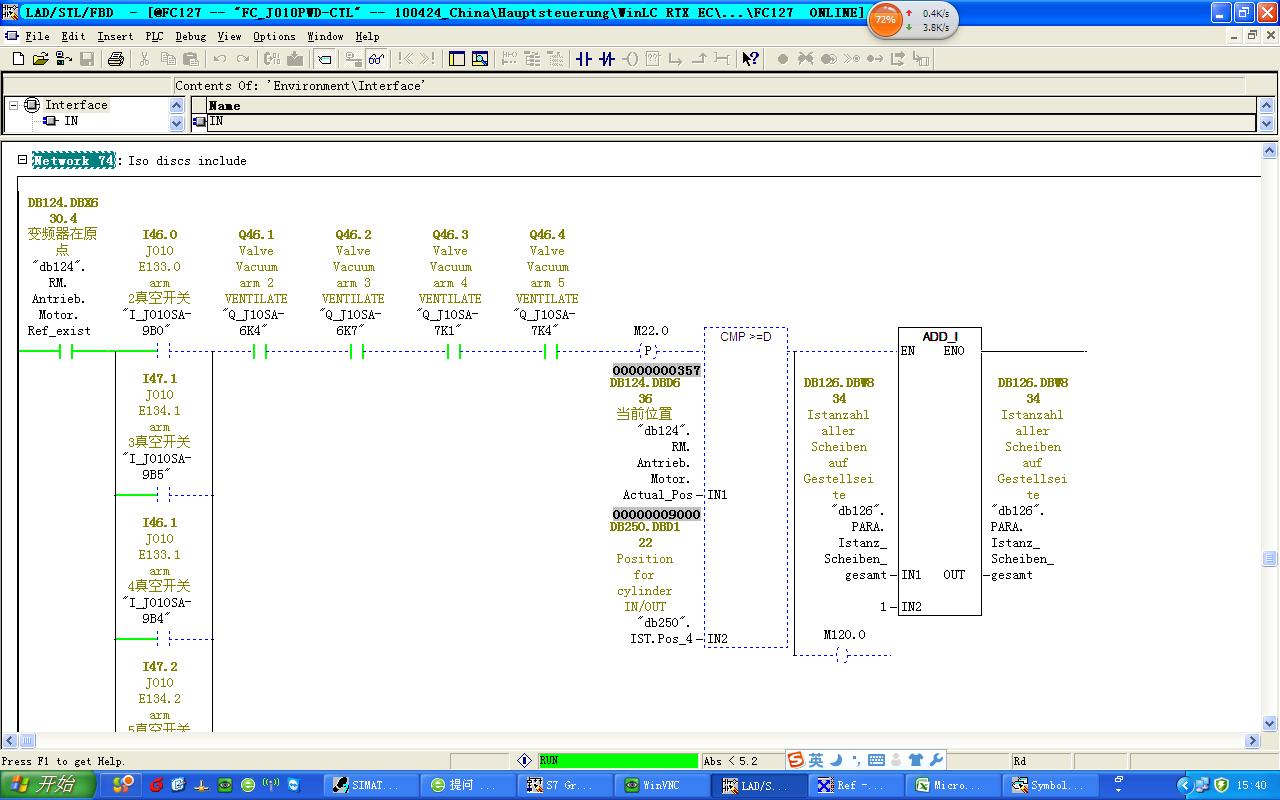Toggle the Overviews panel toolbar button

point(457,59)
